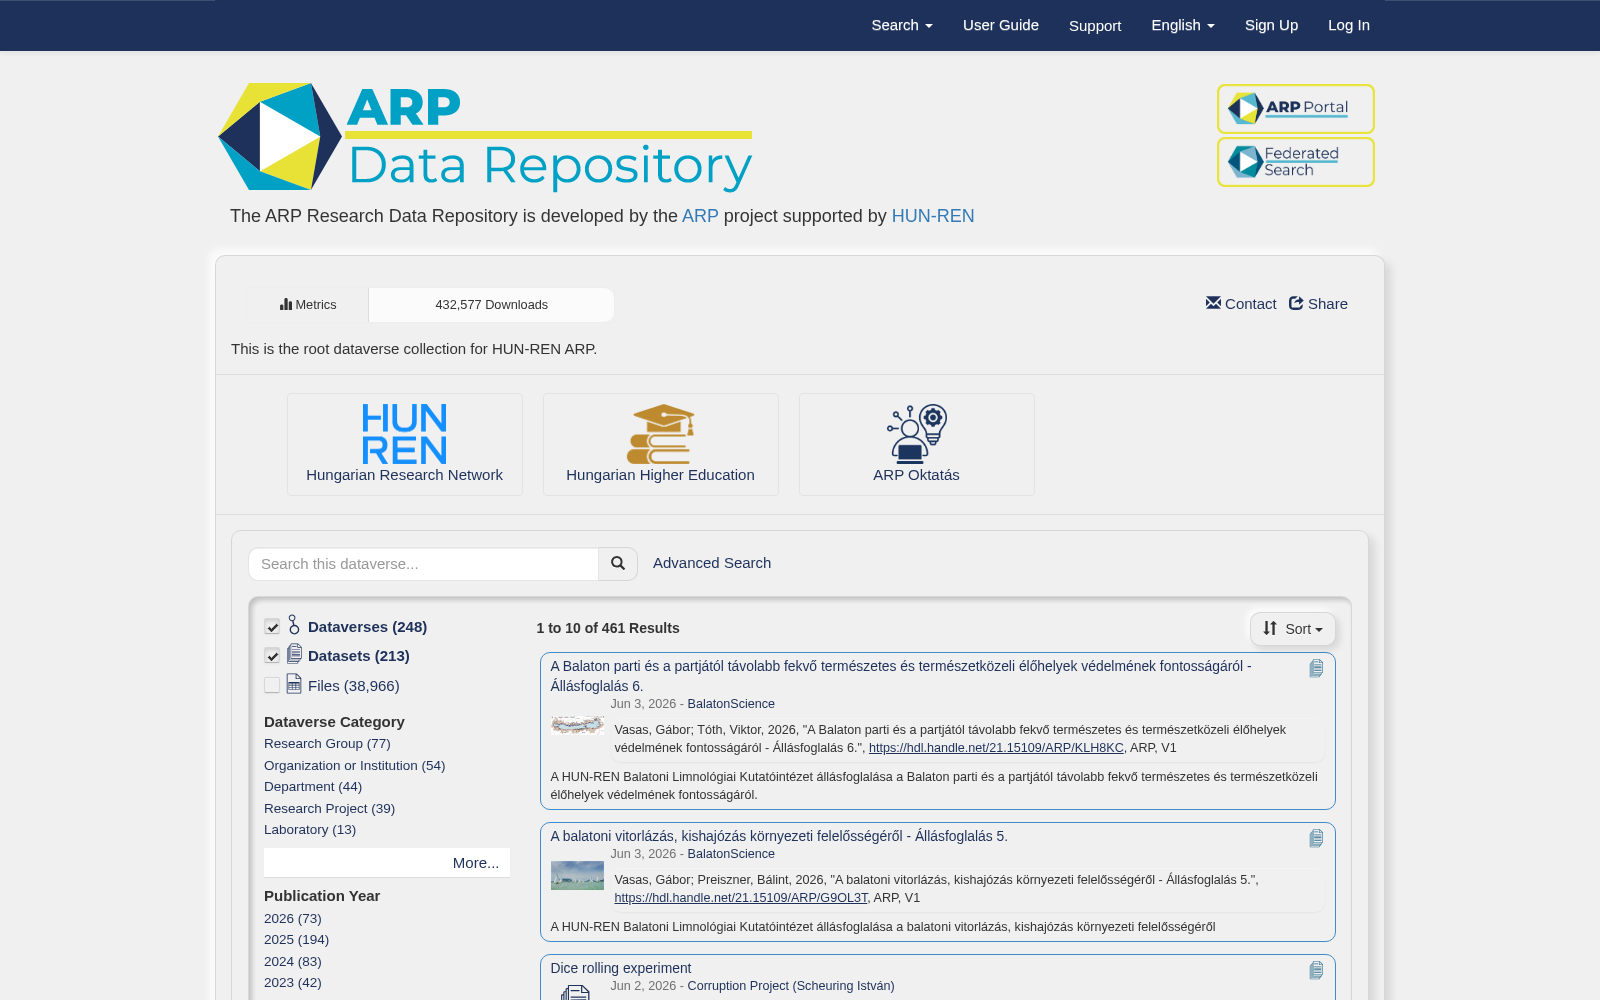Click Sign Up in navbar
The height and width of the screenshot is (1000, 1600).
1271,25
